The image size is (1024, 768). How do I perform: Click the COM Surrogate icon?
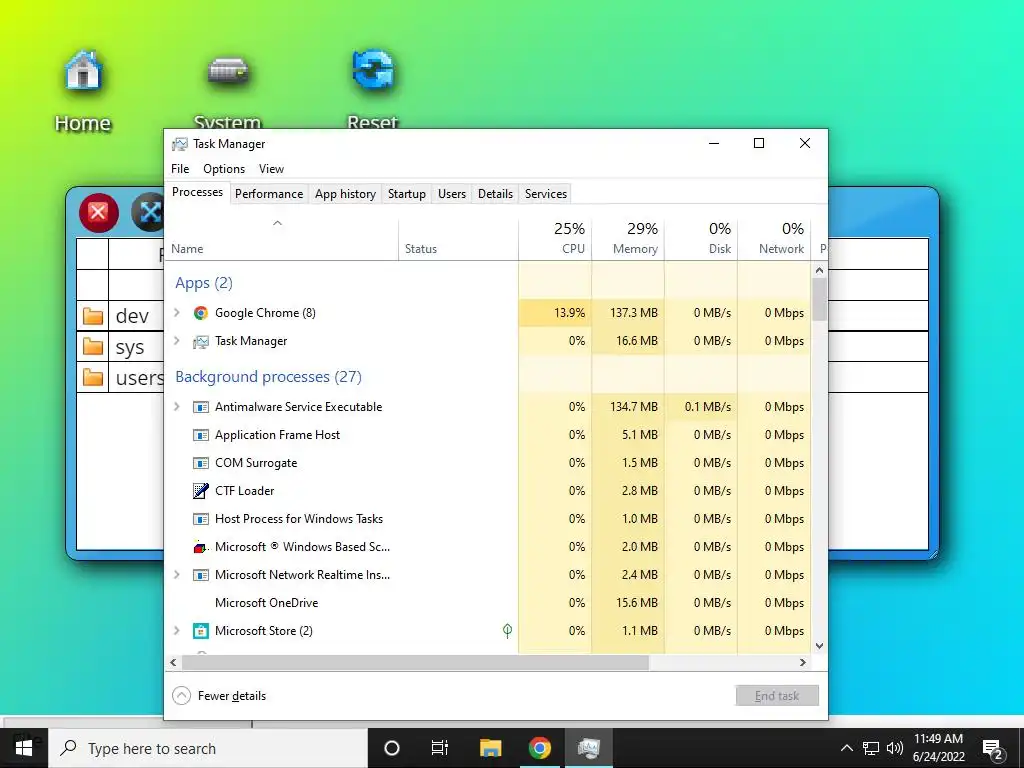[200, 463]
